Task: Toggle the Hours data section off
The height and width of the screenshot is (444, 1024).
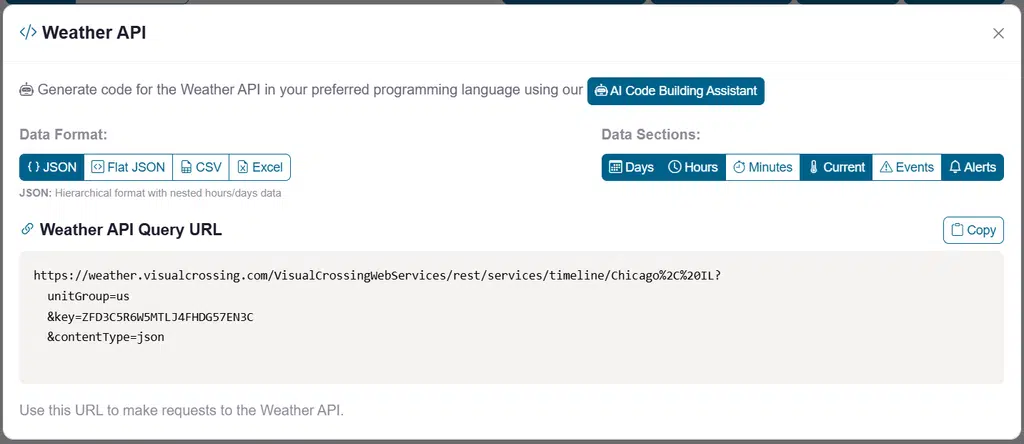Action: click(x=693, y=167)
